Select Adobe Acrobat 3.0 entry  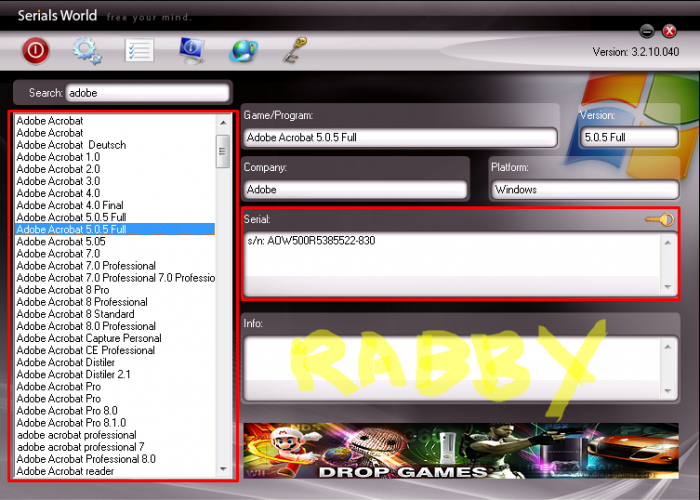click(115, 181)
